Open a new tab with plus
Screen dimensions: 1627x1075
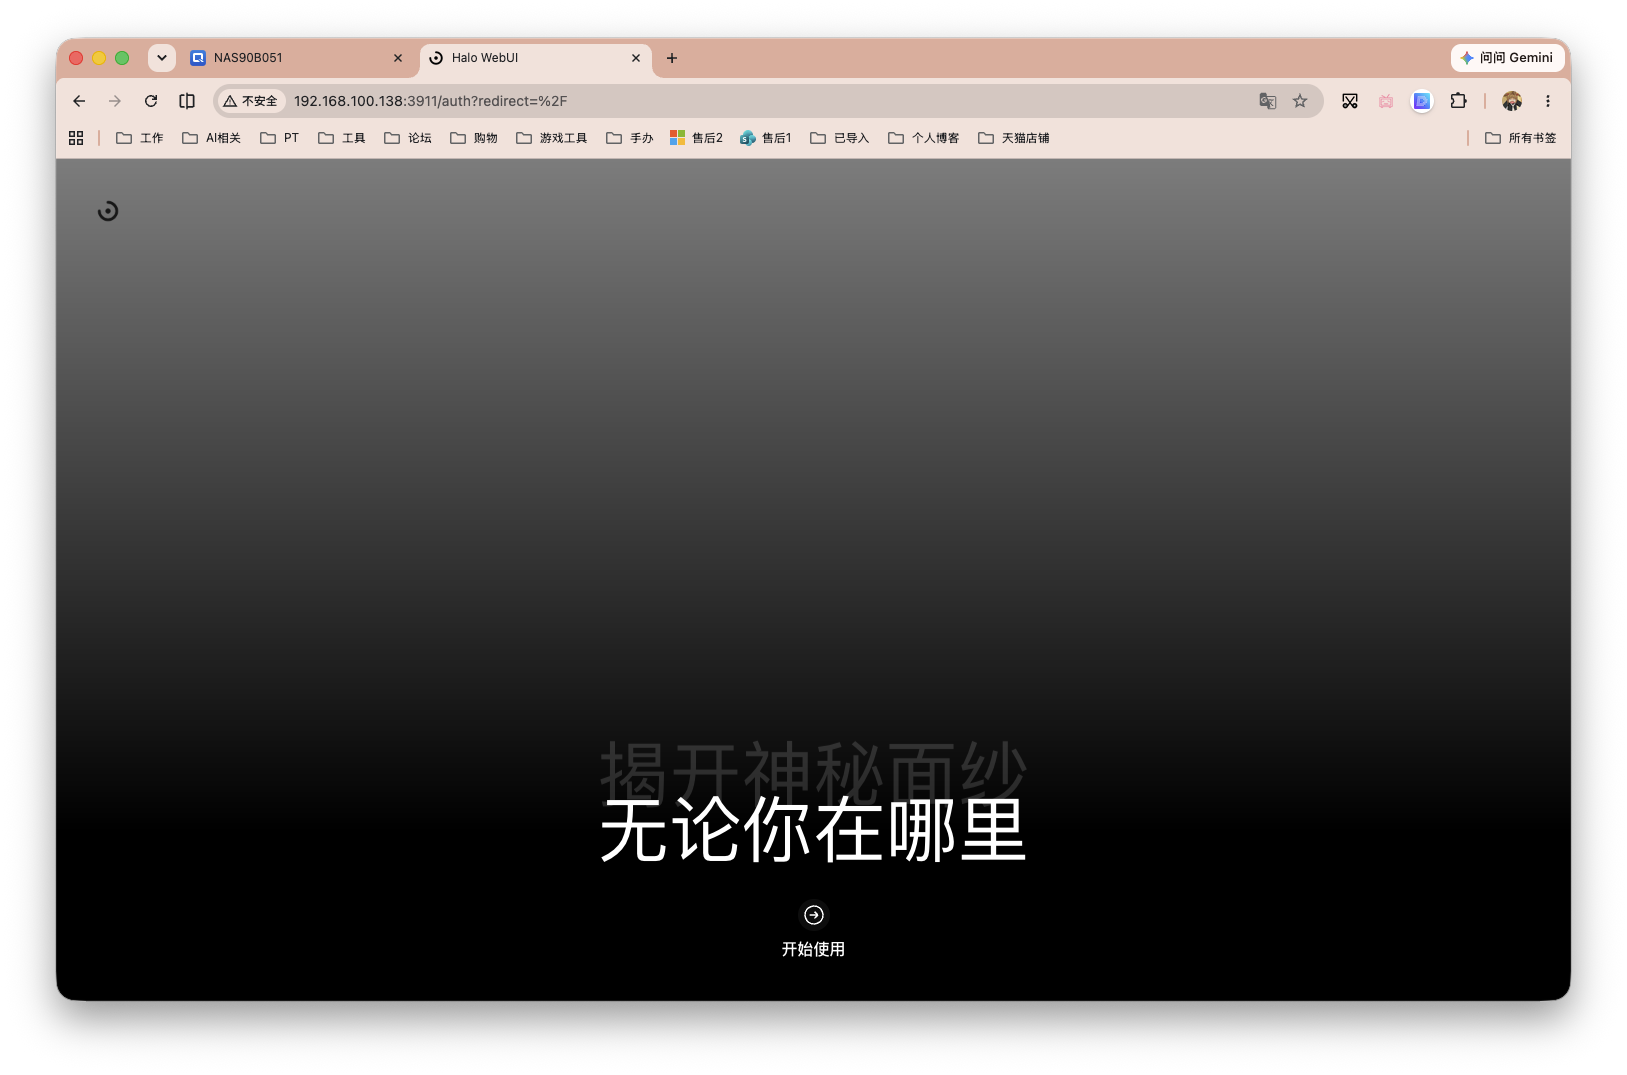(x=672, y=58)
